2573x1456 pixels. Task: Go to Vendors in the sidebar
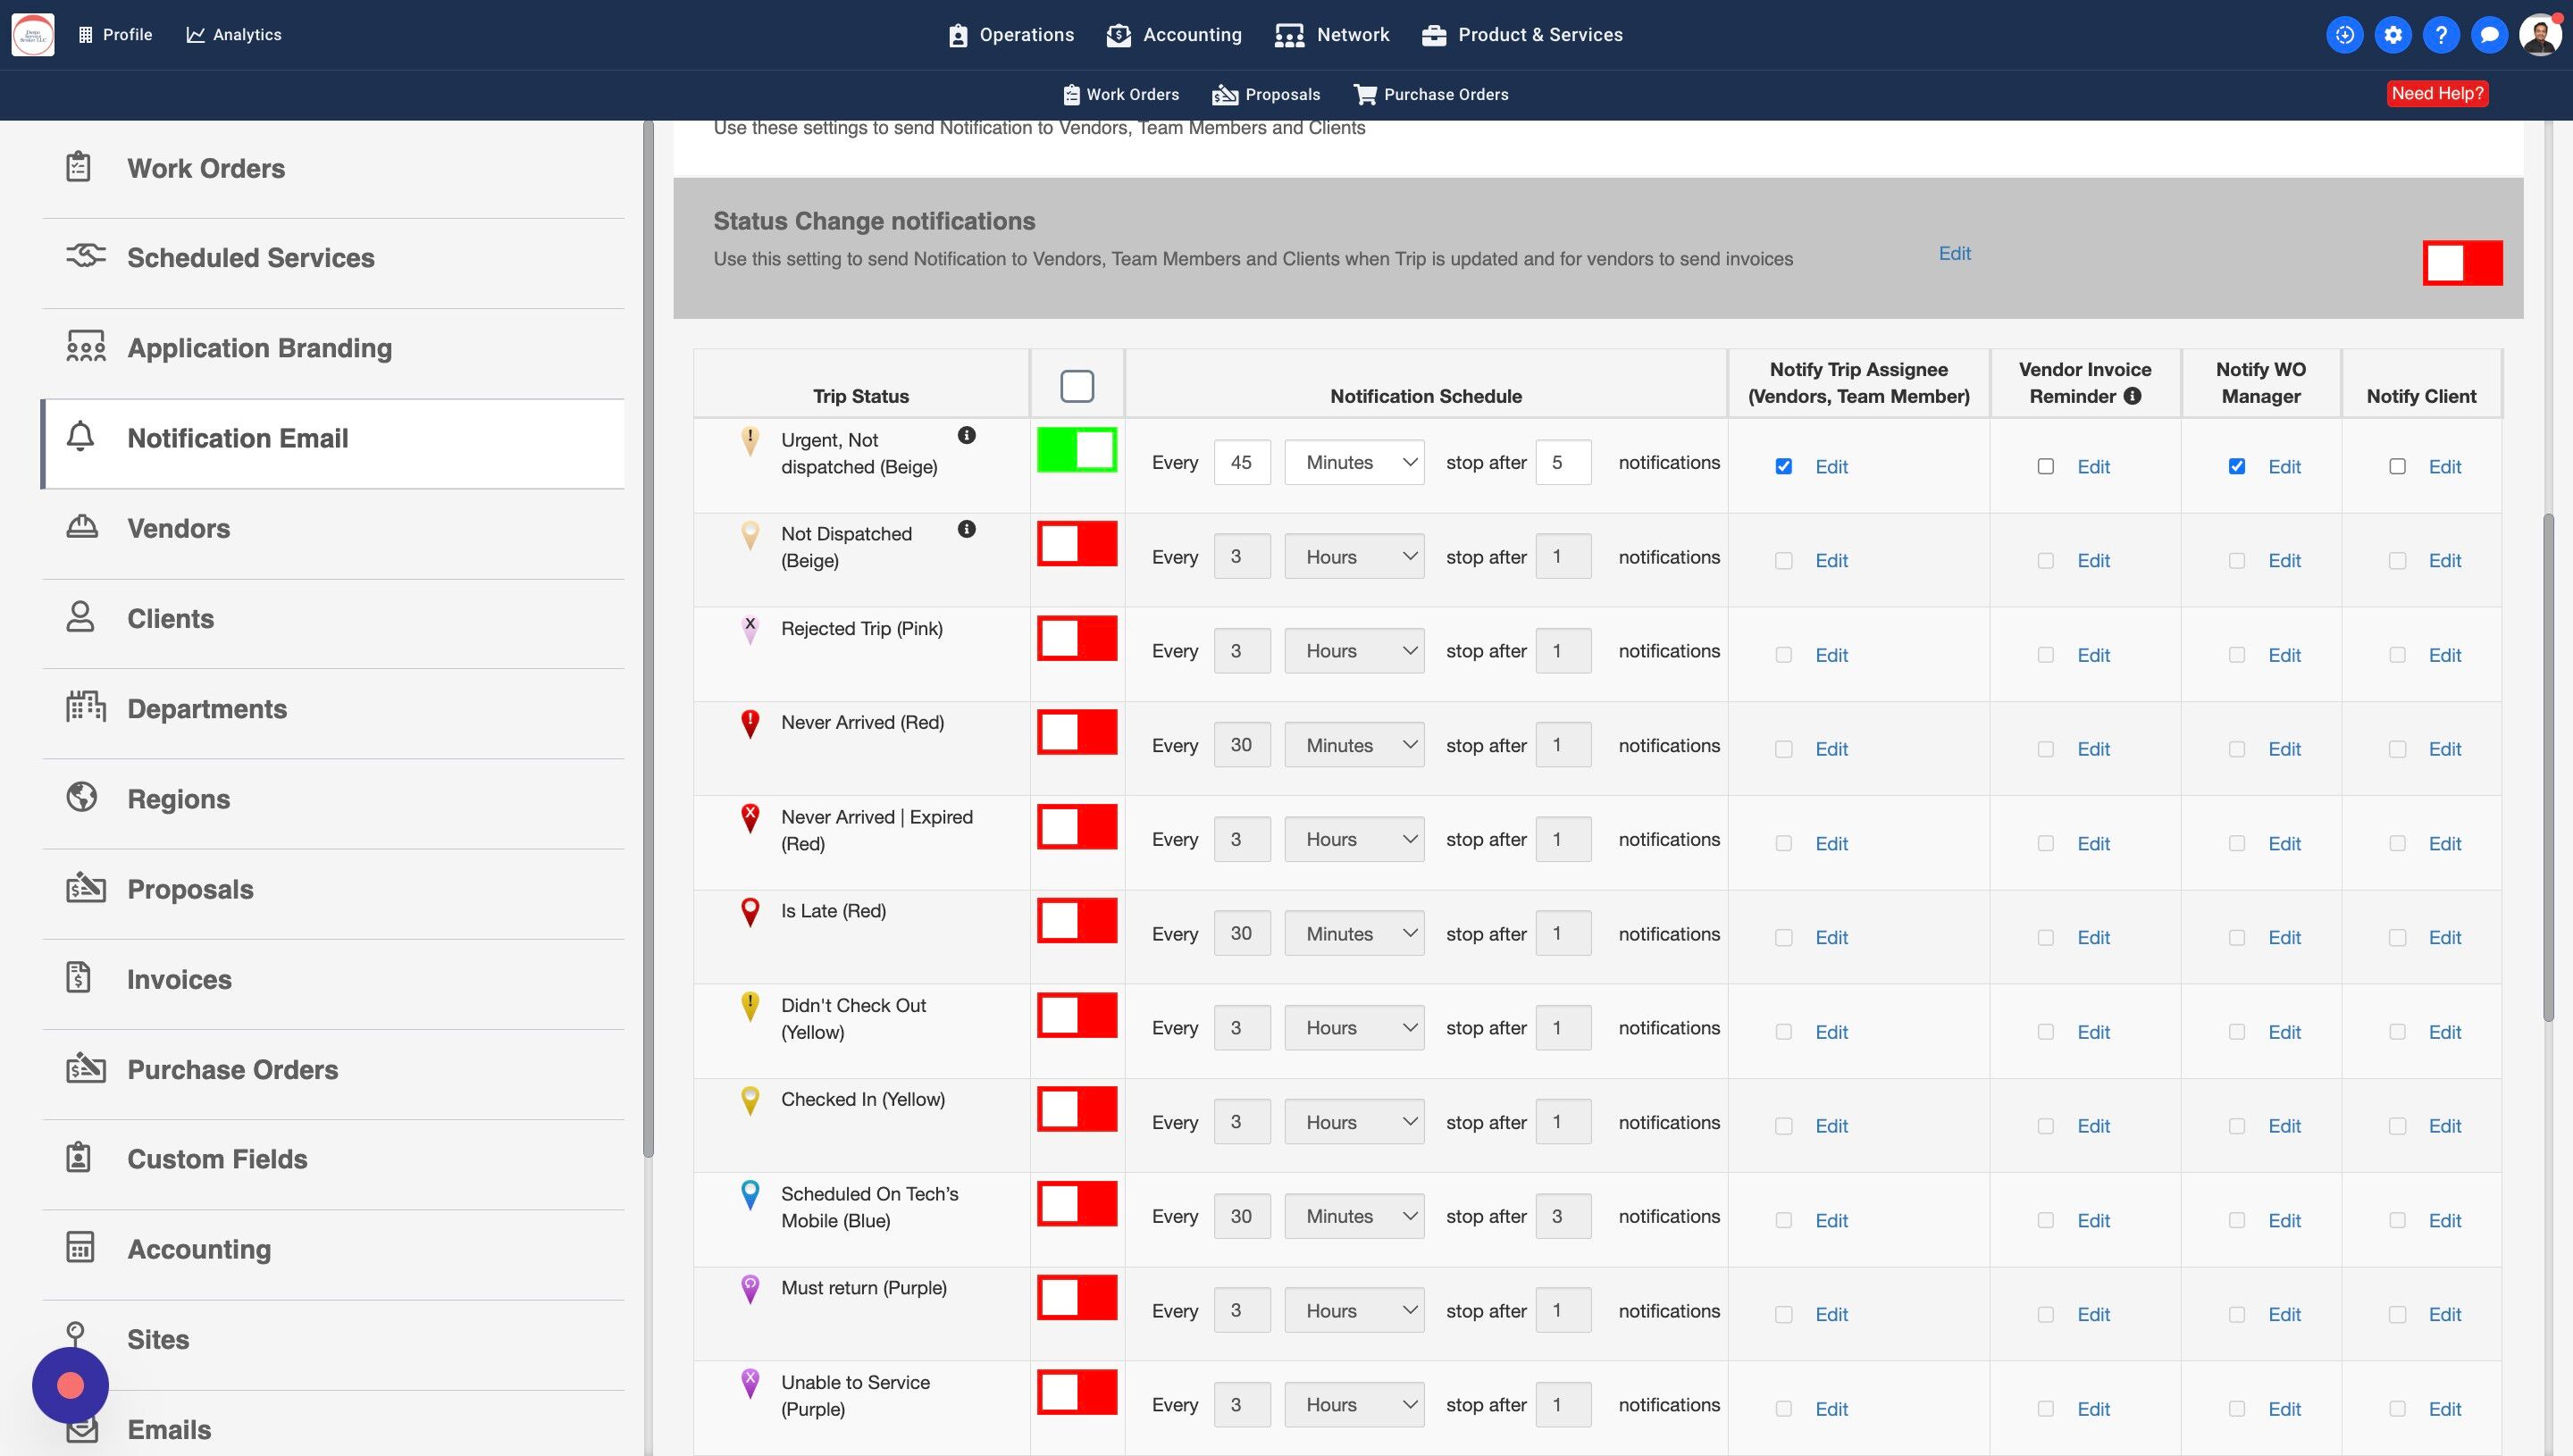pyautogui.click(x=178, y=528)
